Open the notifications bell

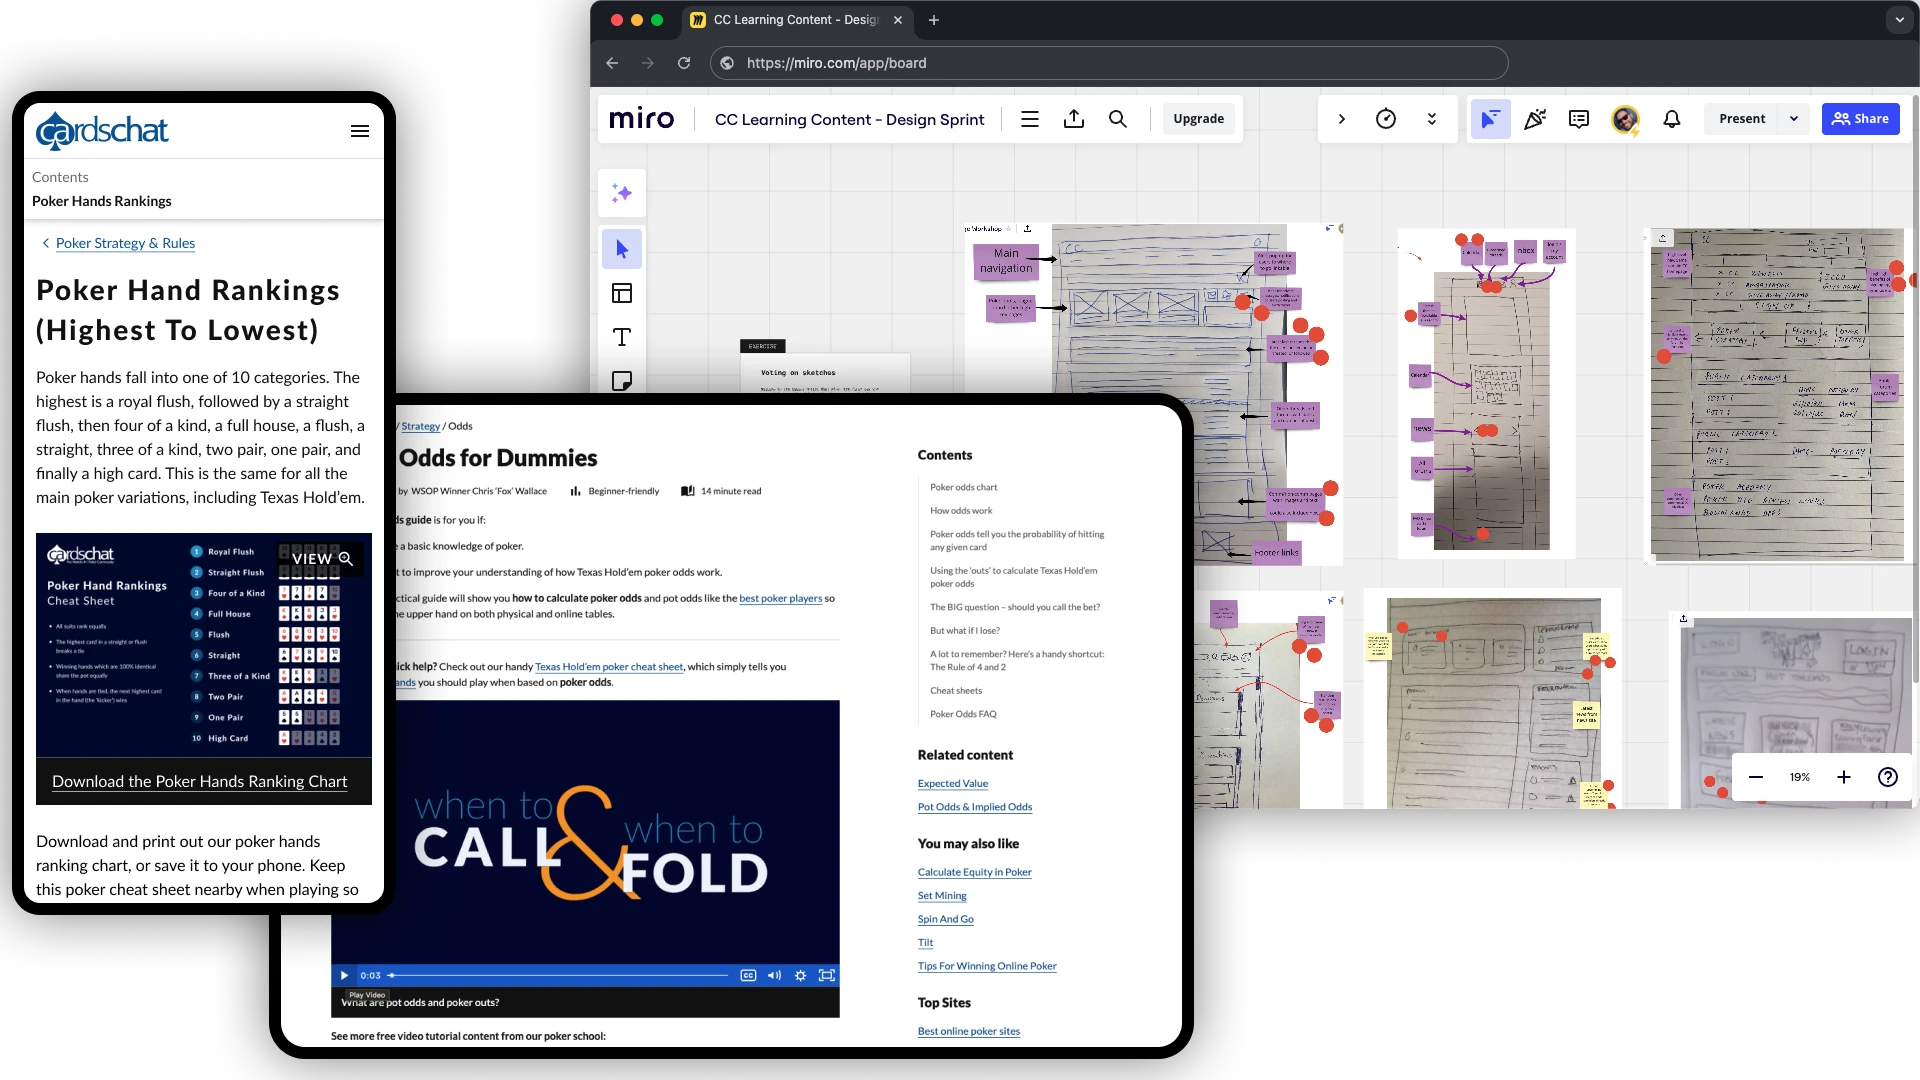point(1672,119)
